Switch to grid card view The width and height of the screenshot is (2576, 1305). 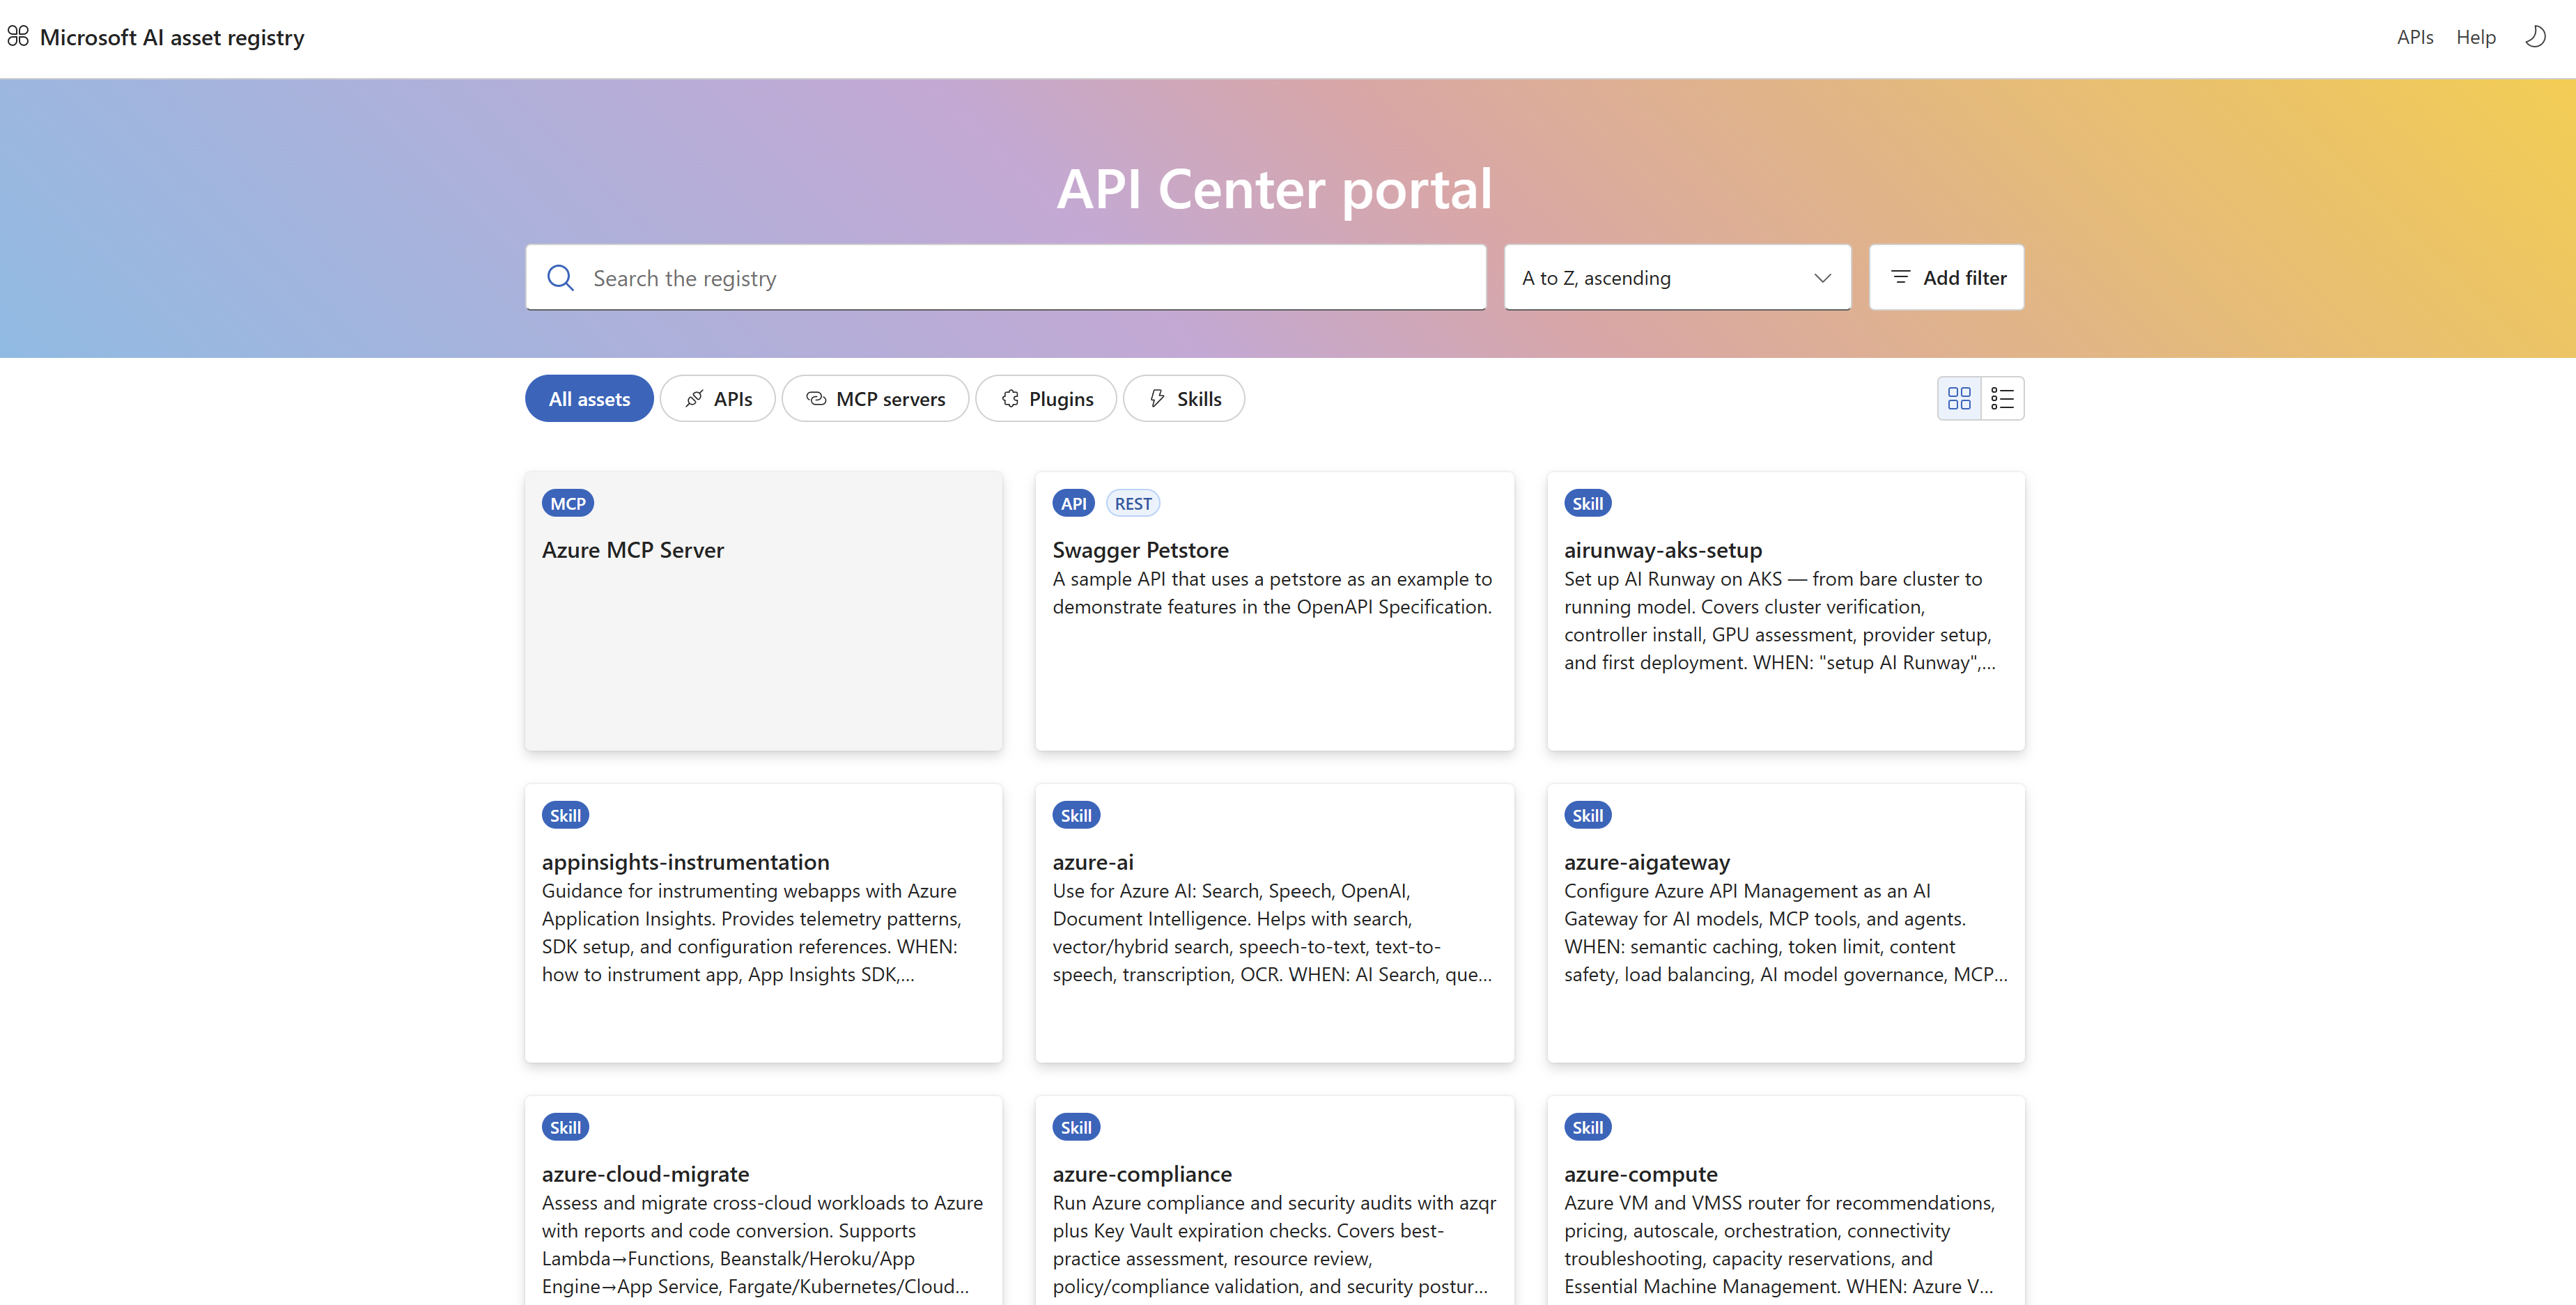tap(1959, 398)
